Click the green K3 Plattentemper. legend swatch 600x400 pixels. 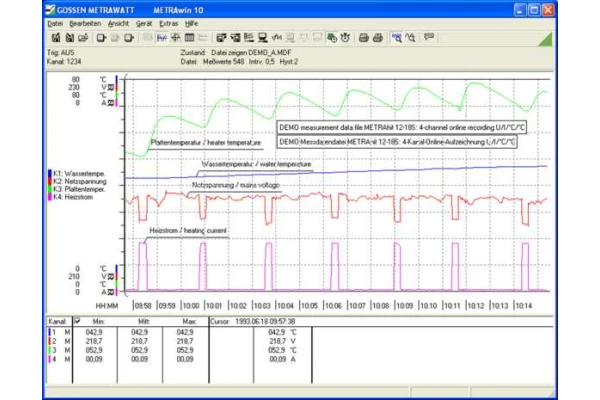[x=50, y=189]
